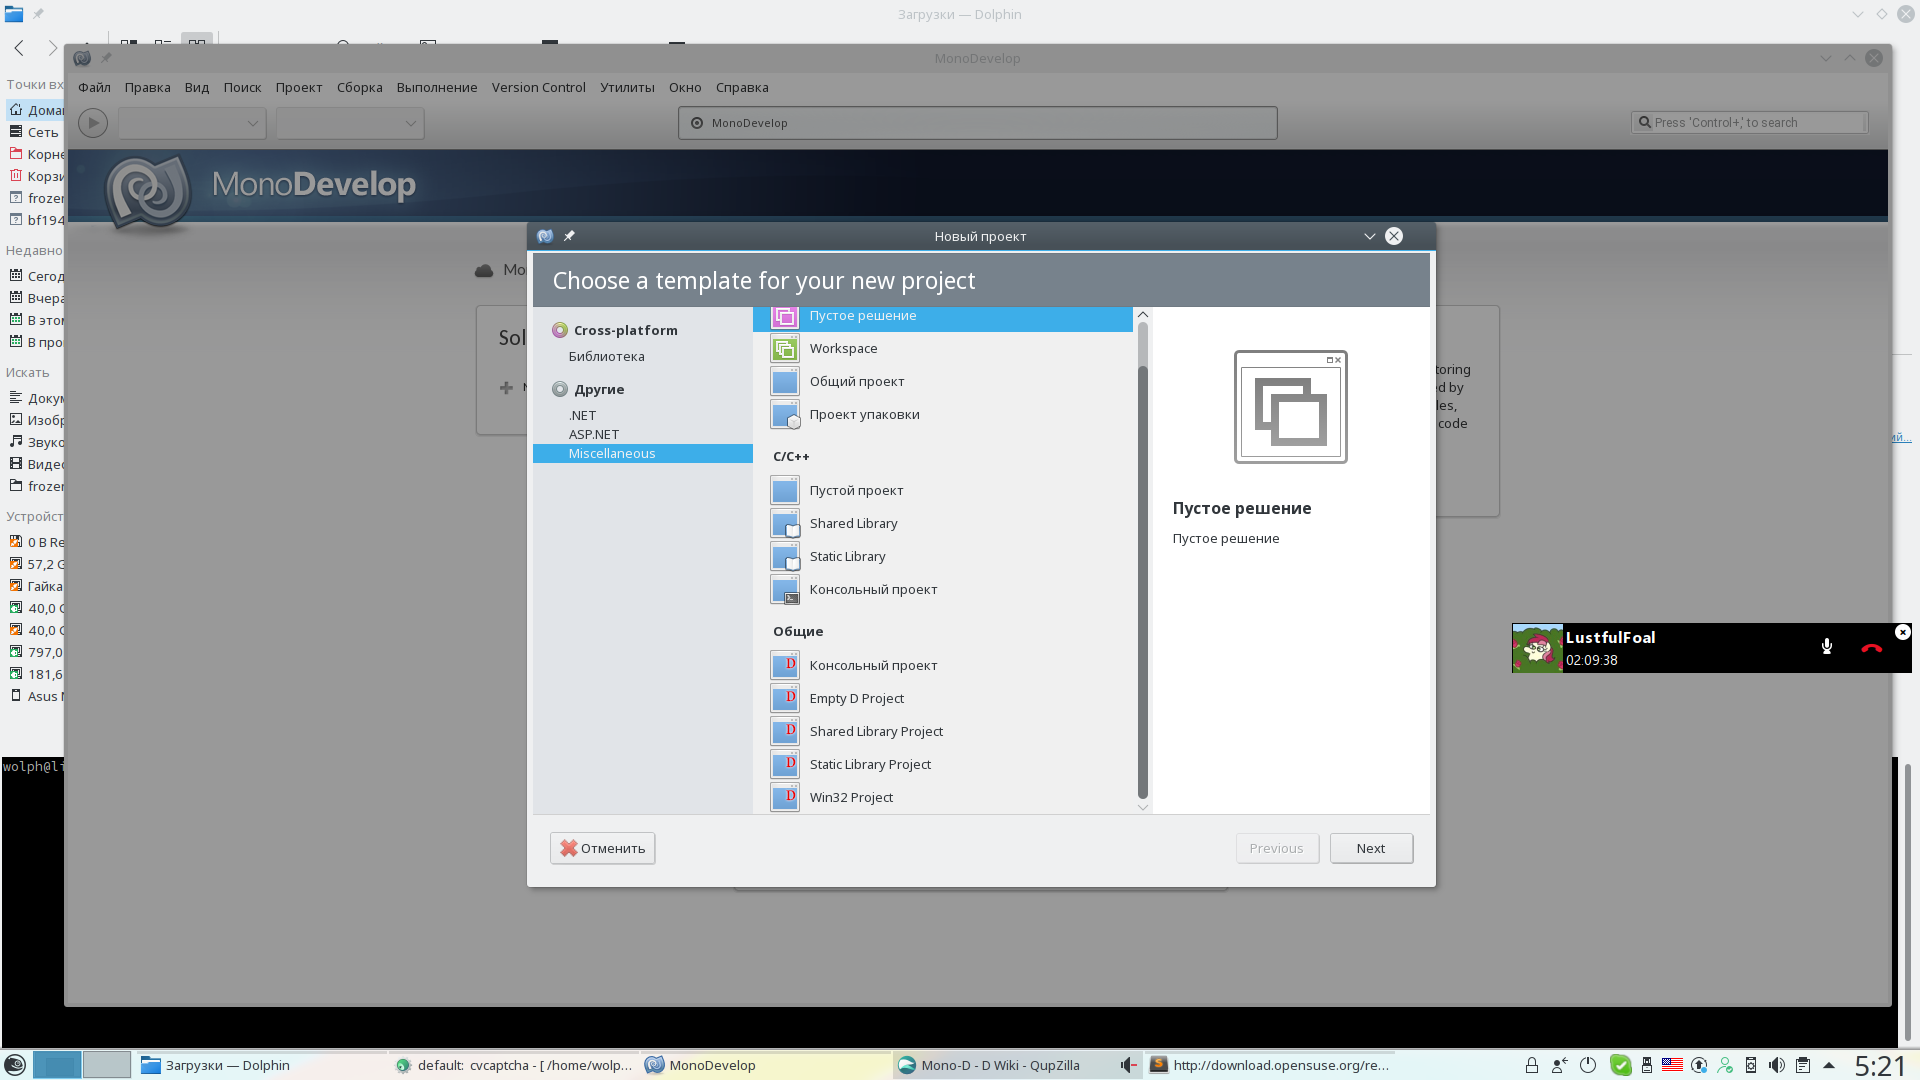The width and height of the screenshot is (1920, 1080).
Task: Open the Утилиты menu
Action: [x=627, y=88]
